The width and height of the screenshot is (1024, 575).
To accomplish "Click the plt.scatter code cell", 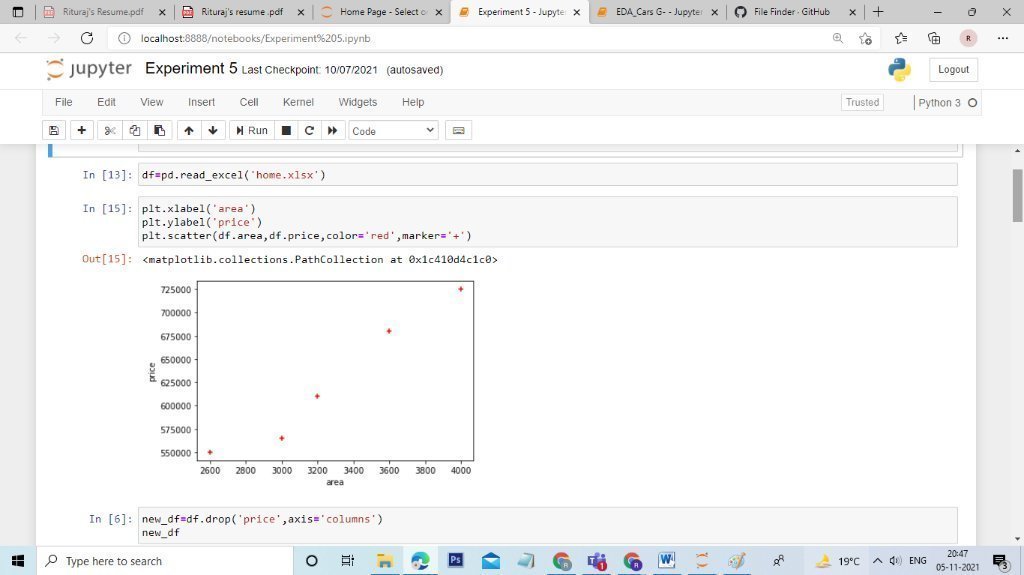I will coord(547,222).
